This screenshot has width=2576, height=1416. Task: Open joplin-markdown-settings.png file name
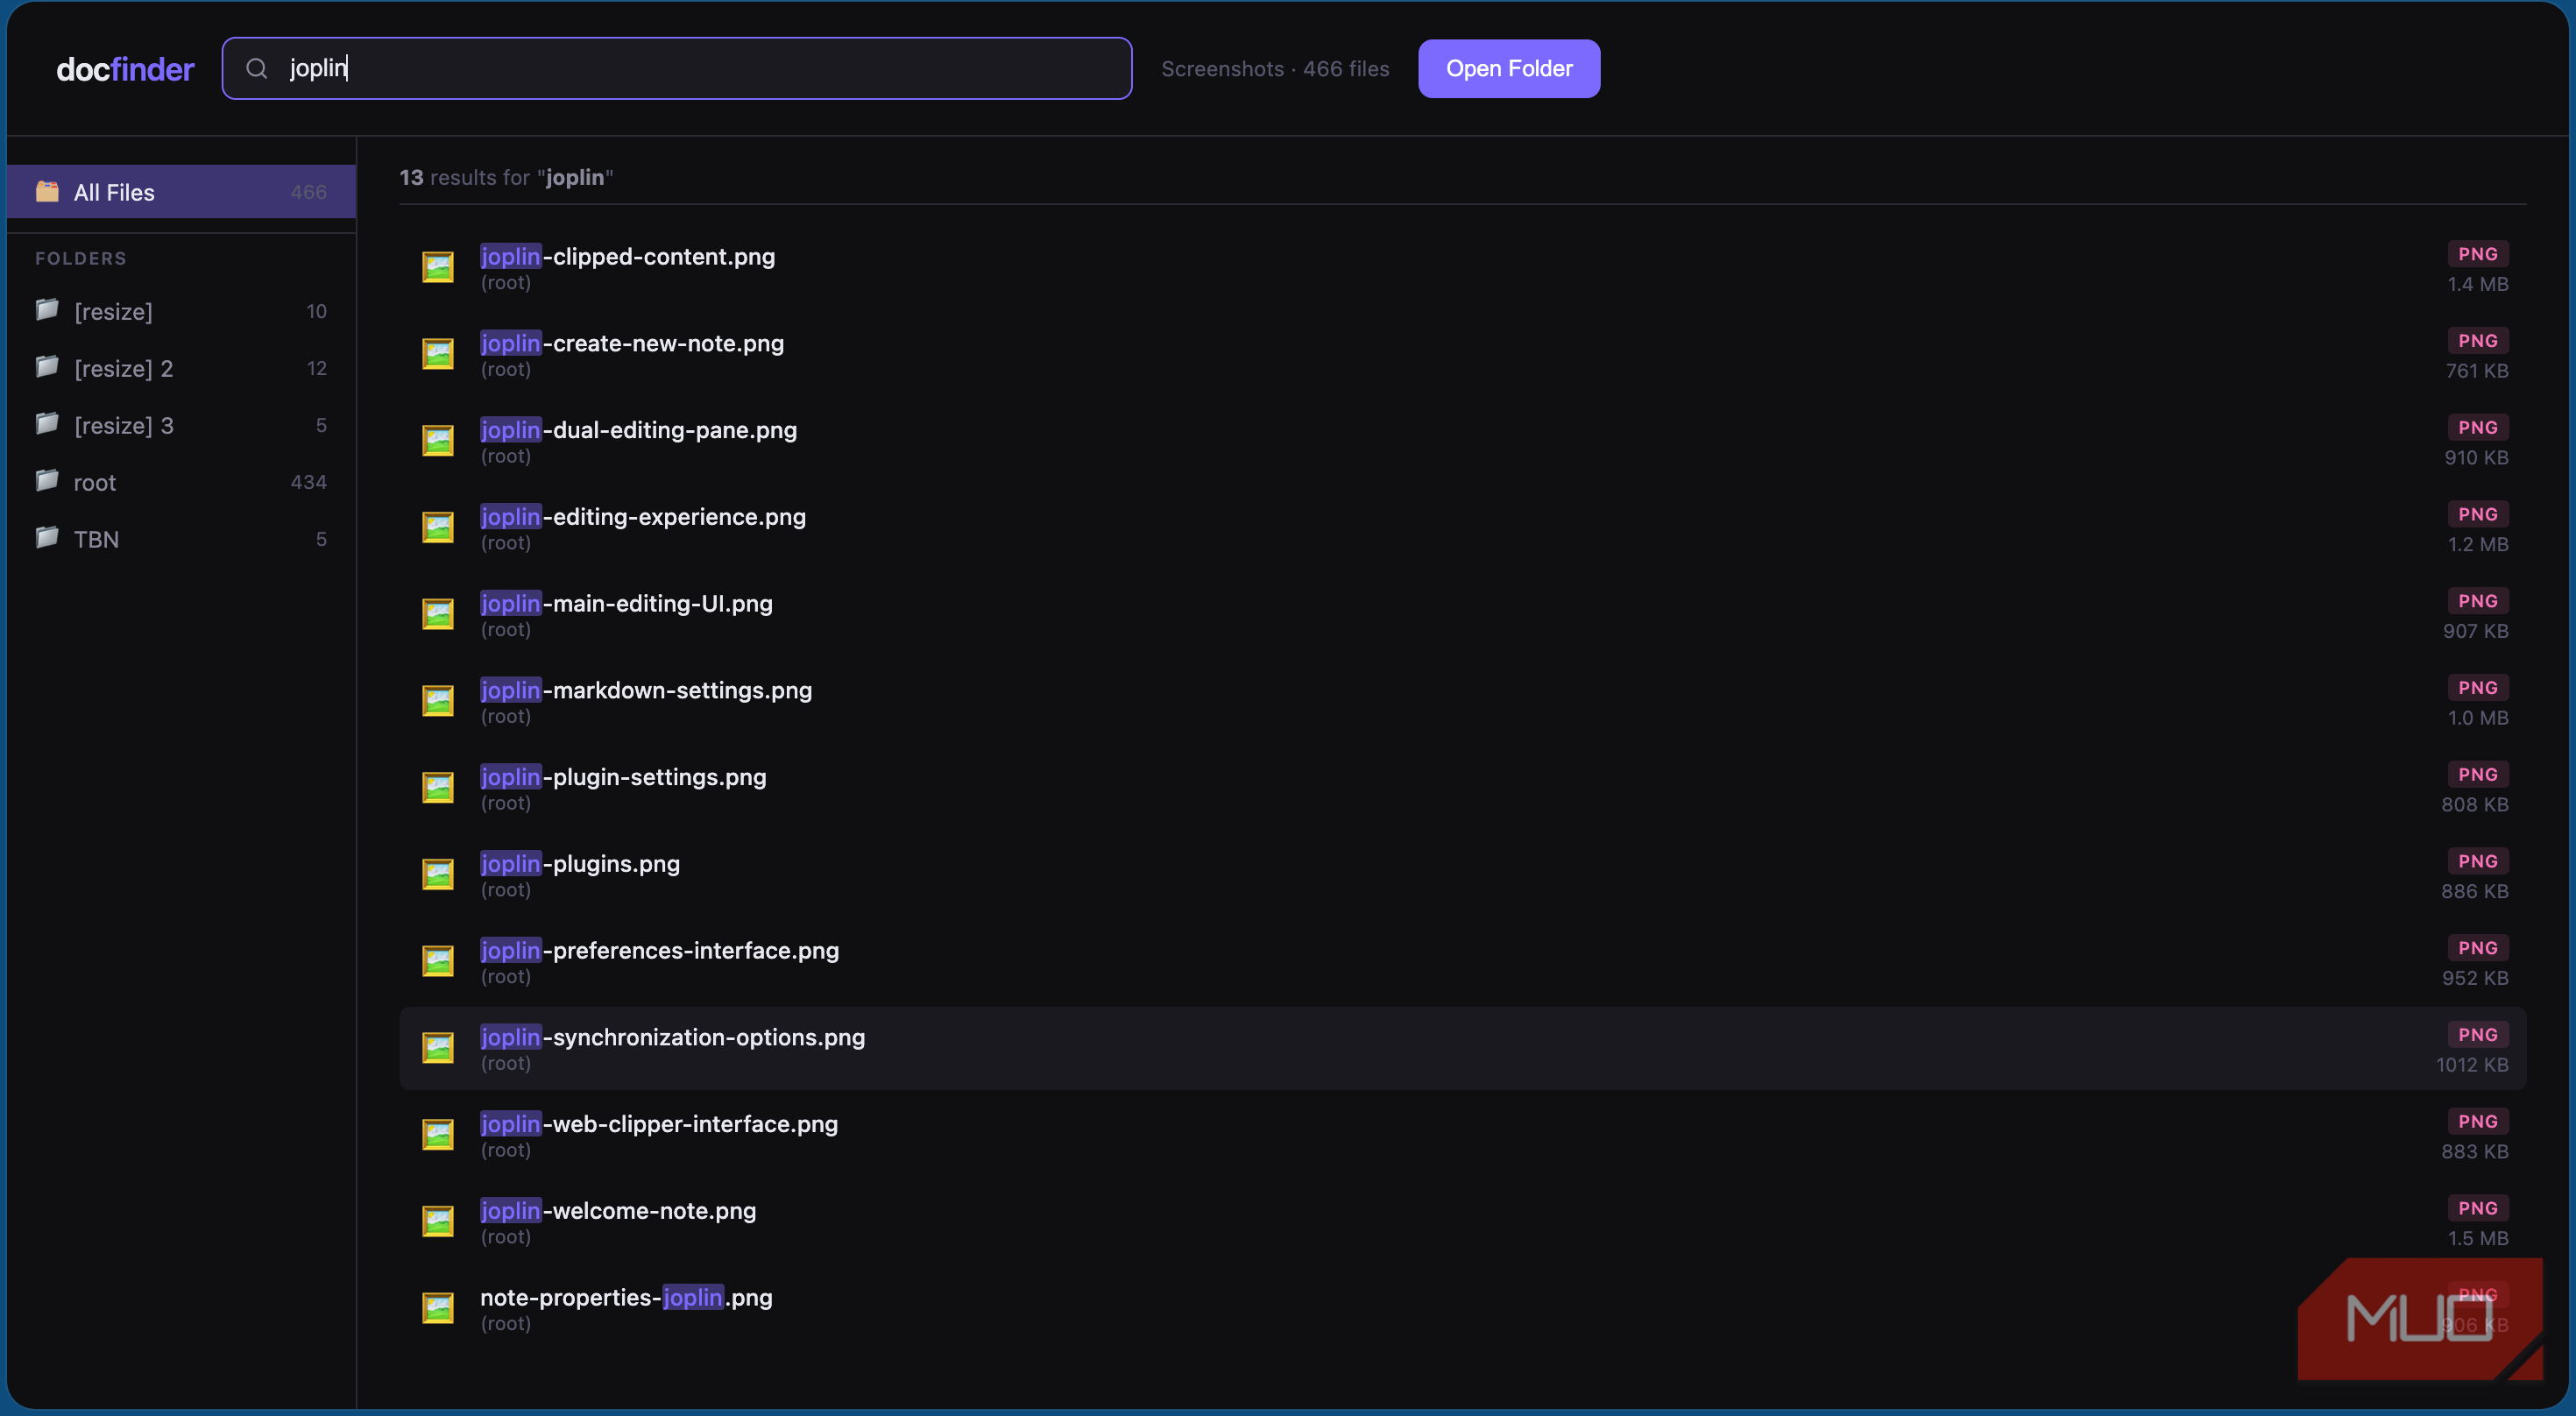click(646, 690)
